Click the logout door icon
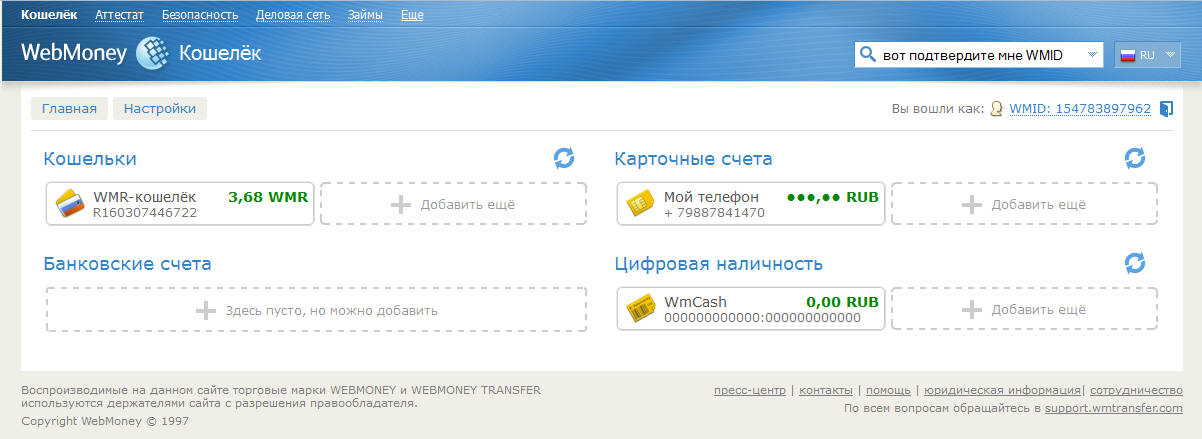Viewport: 1202px width, 439px height. click(1166, 109)
